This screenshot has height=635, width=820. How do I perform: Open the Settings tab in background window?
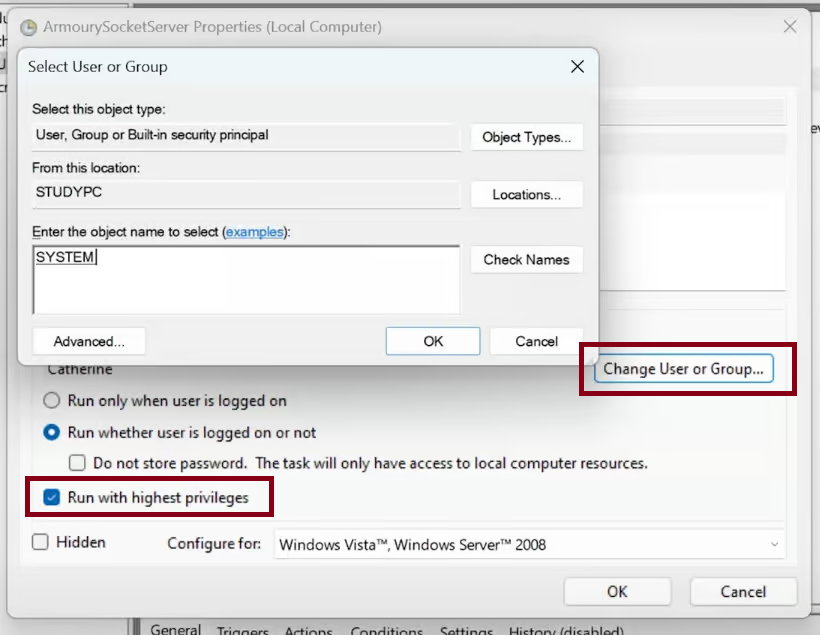coord(466,630)
